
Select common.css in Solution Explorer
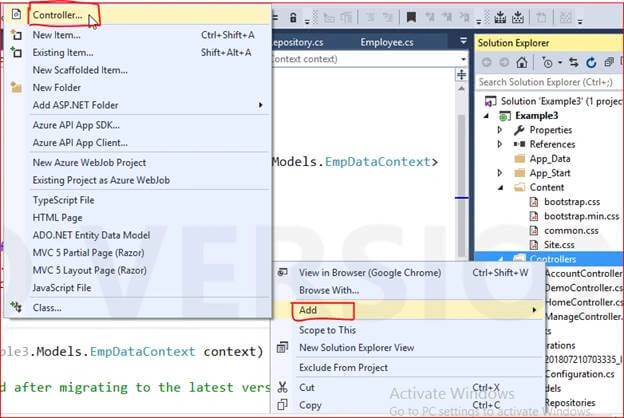571,230
